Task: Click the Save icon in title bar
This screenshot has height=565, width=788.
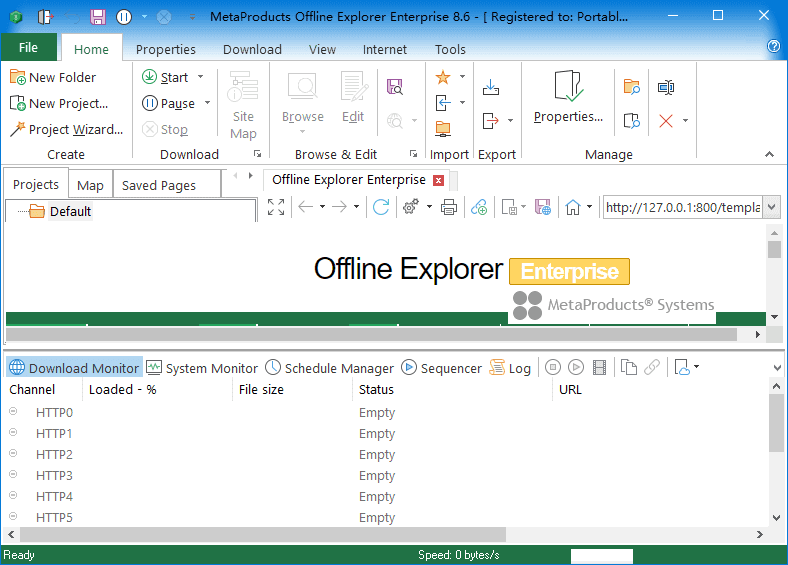Action: click(98, 17)
